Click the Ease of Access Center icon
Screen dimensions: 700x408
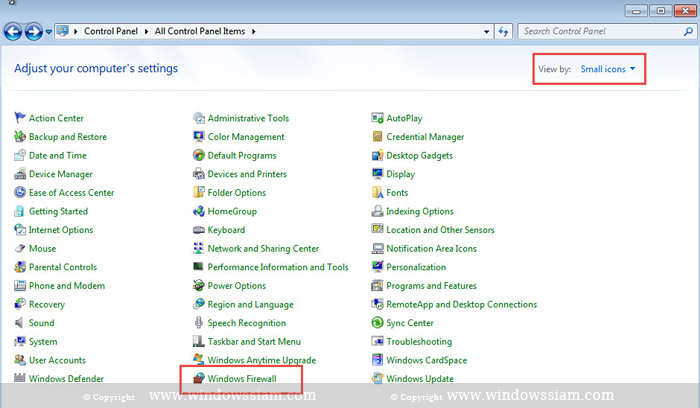pos(20,192)
